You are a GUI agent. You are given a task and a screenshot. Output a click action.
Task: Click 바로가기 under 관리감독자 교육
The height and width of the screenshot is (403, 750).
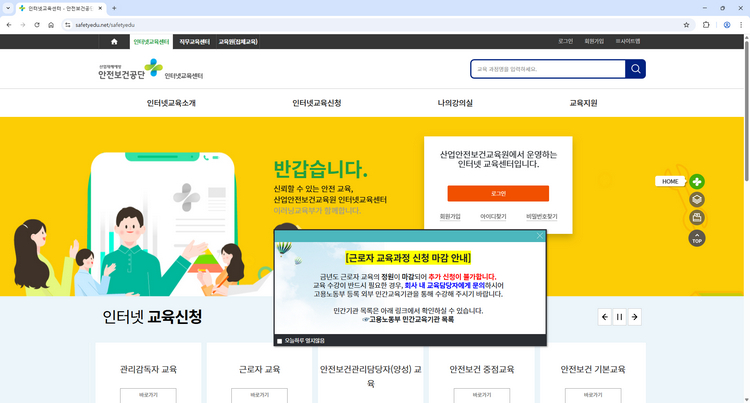(x=148, y=395)
